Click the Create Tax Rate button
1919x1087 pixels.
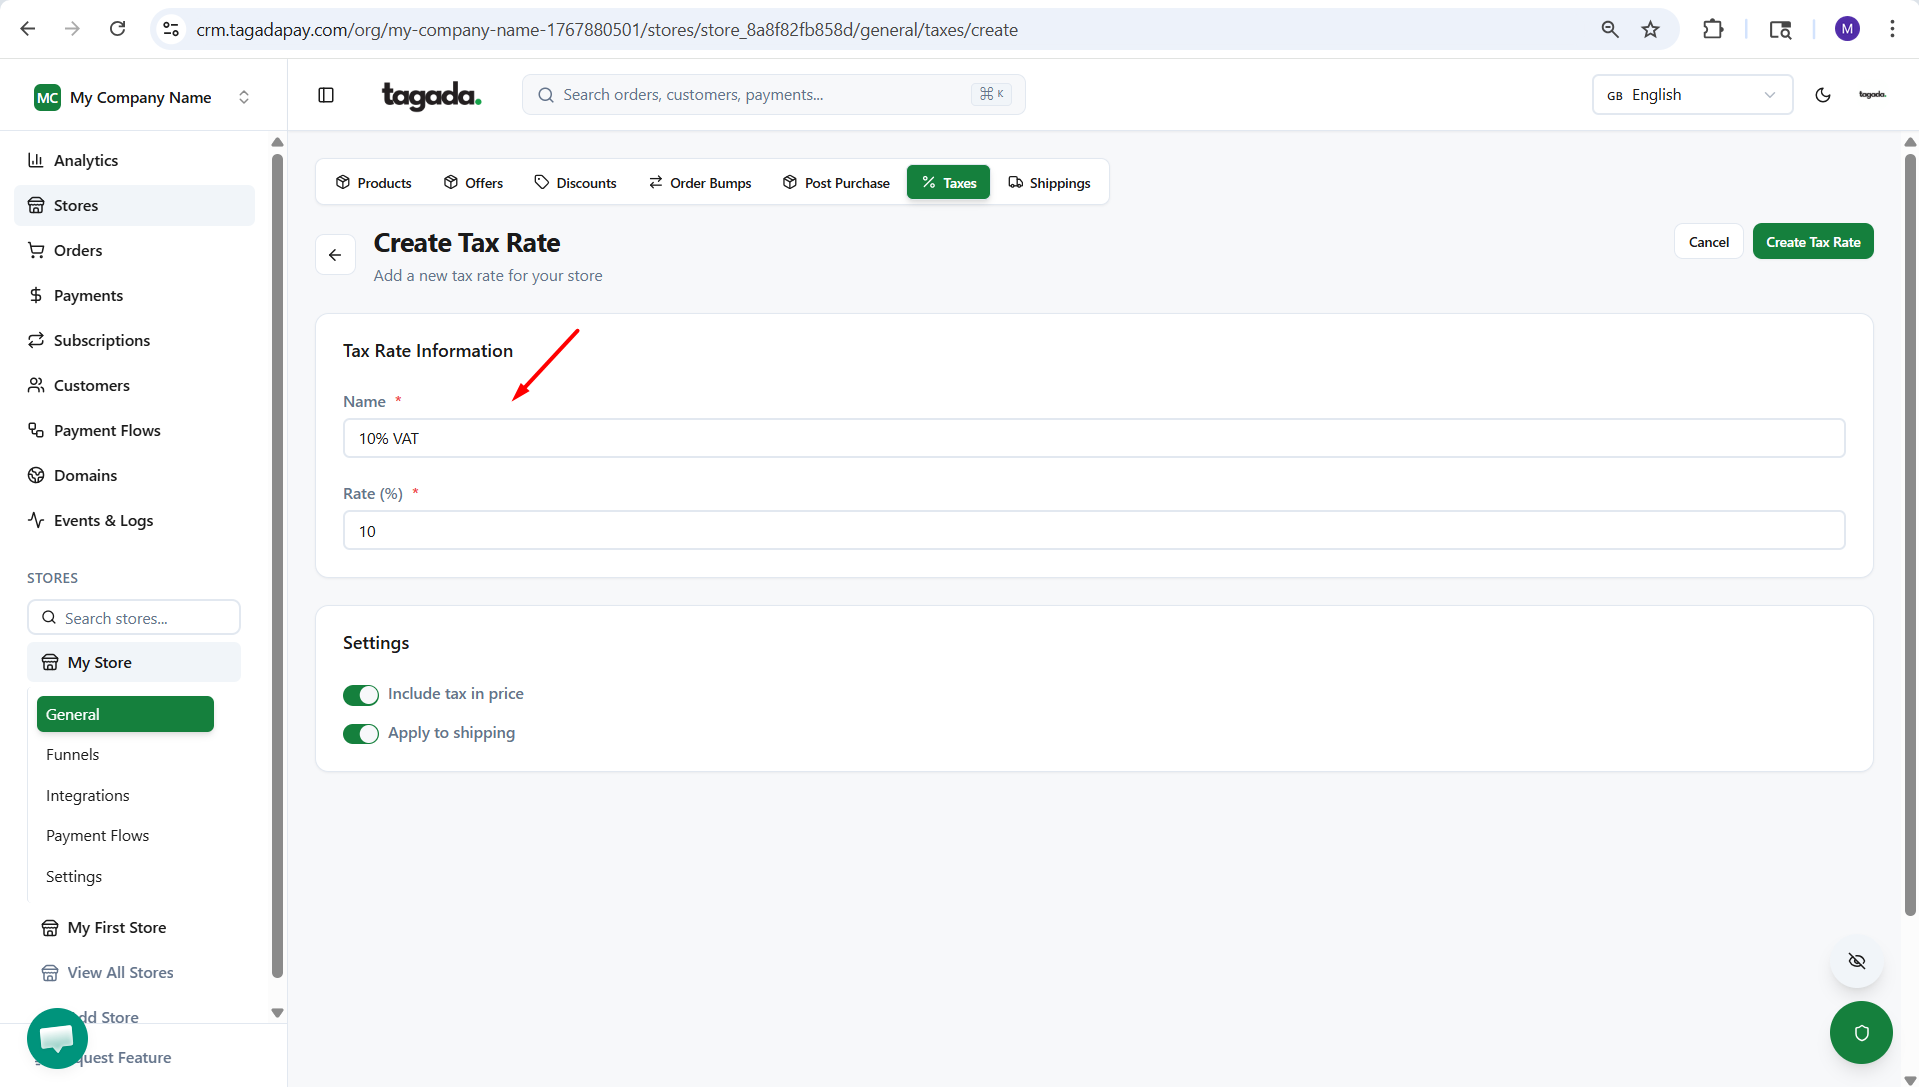click(x=1812, y=242)
